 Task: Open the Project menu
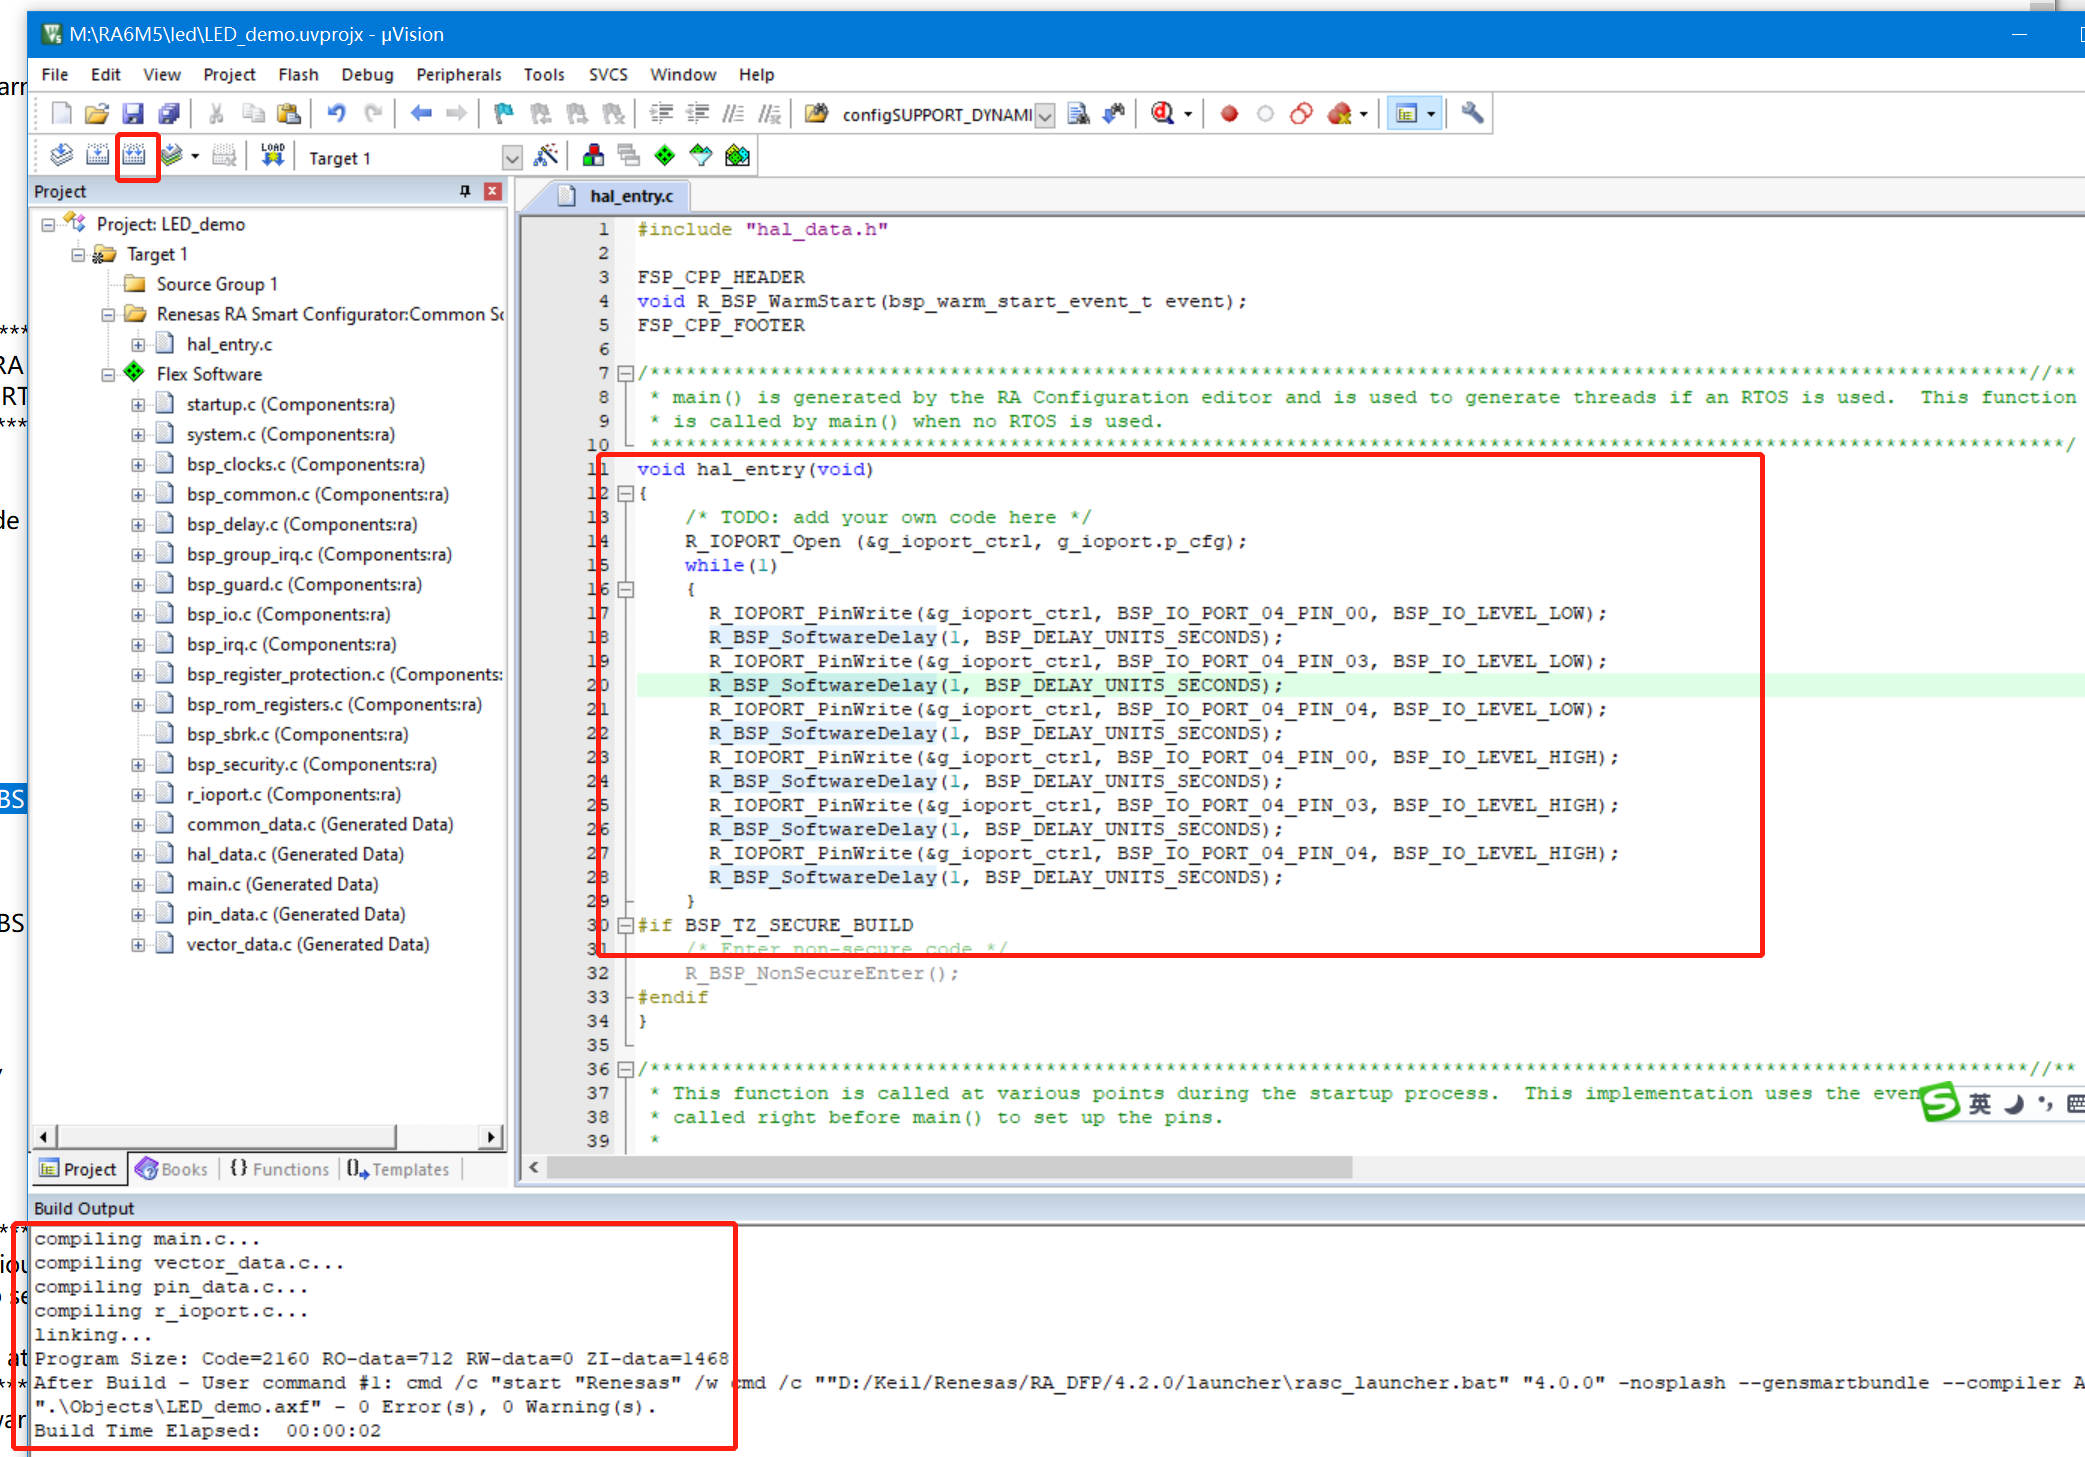click(229, 75)
